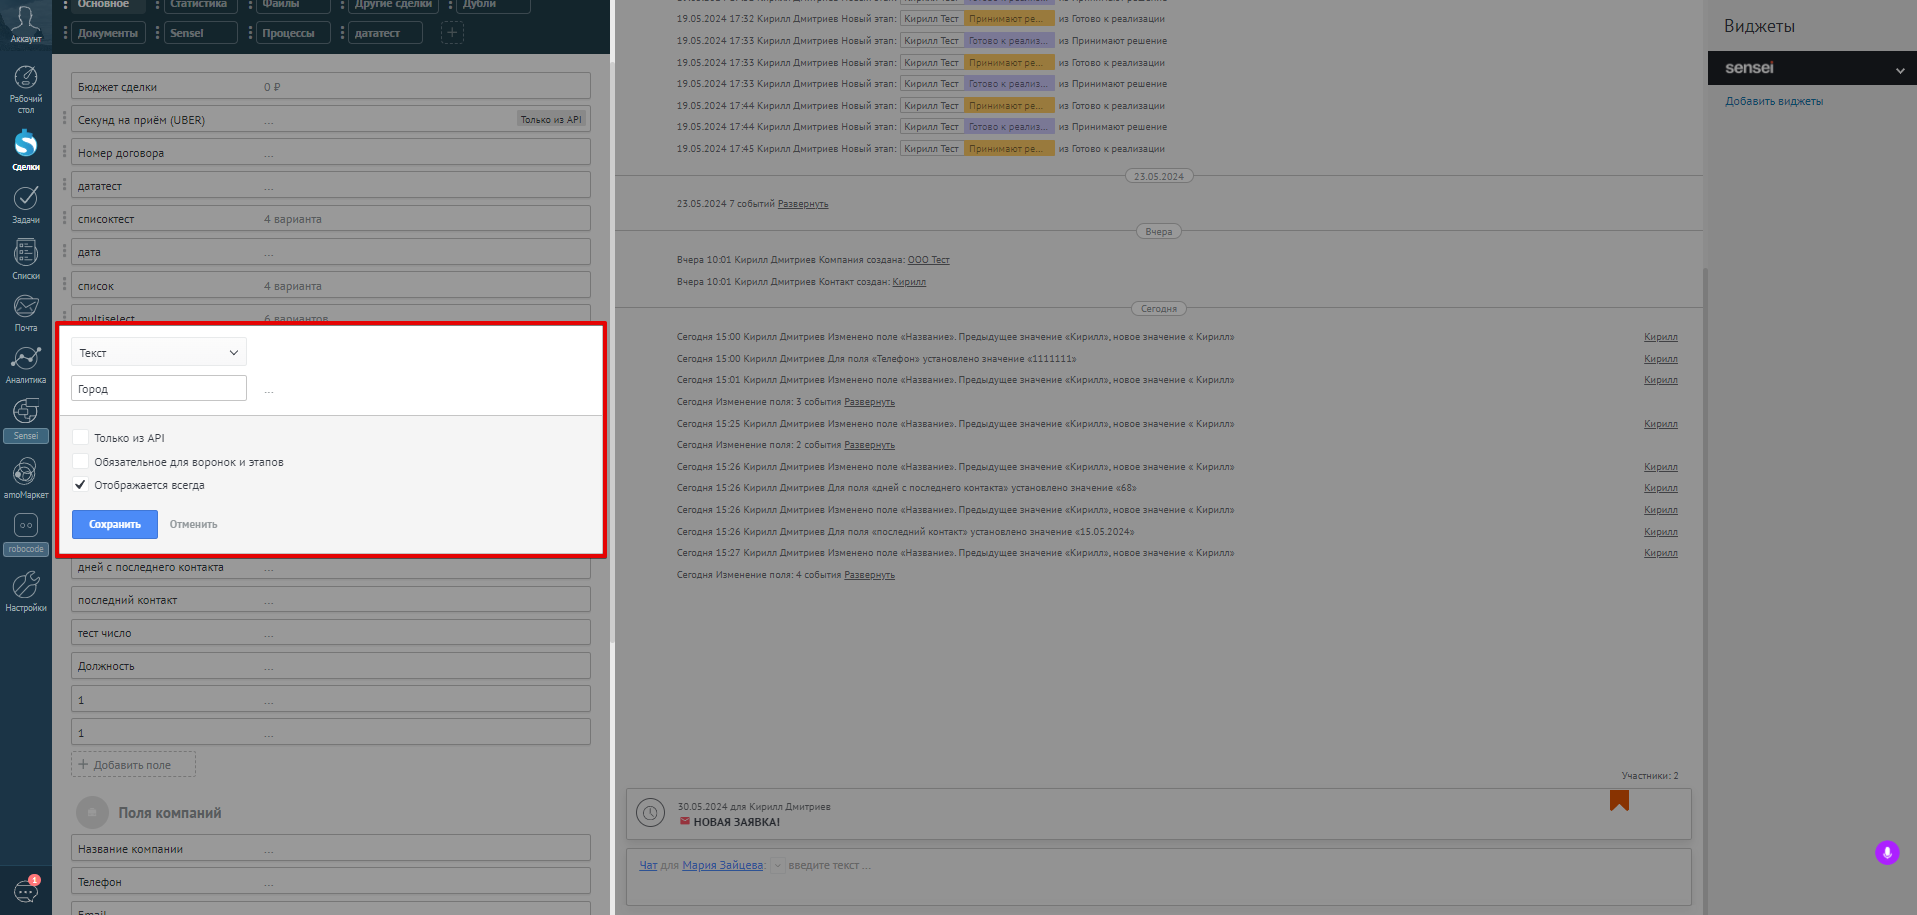The height and width of the screenshot is (915, 1917).
Task: Open the Аккаунт profile icon
Action: coord(25,22)
